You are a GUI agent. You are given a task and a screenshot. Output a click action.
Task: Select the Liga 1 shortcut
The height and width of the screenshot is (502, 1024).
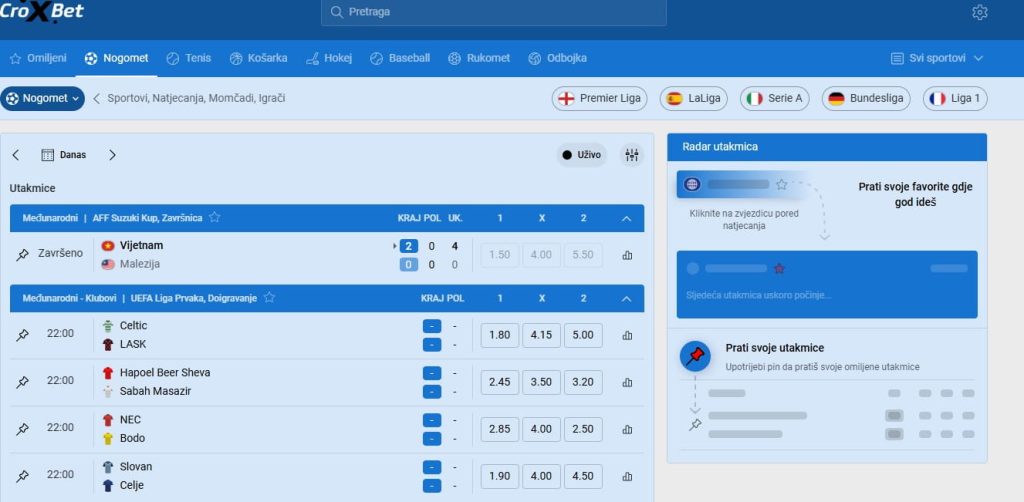(955, 99)
